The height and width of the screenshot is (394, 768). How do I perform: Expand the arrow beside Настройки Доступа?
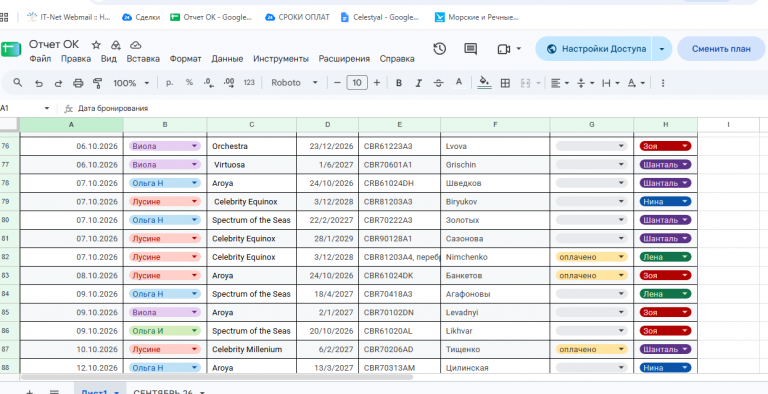(662, 49)
